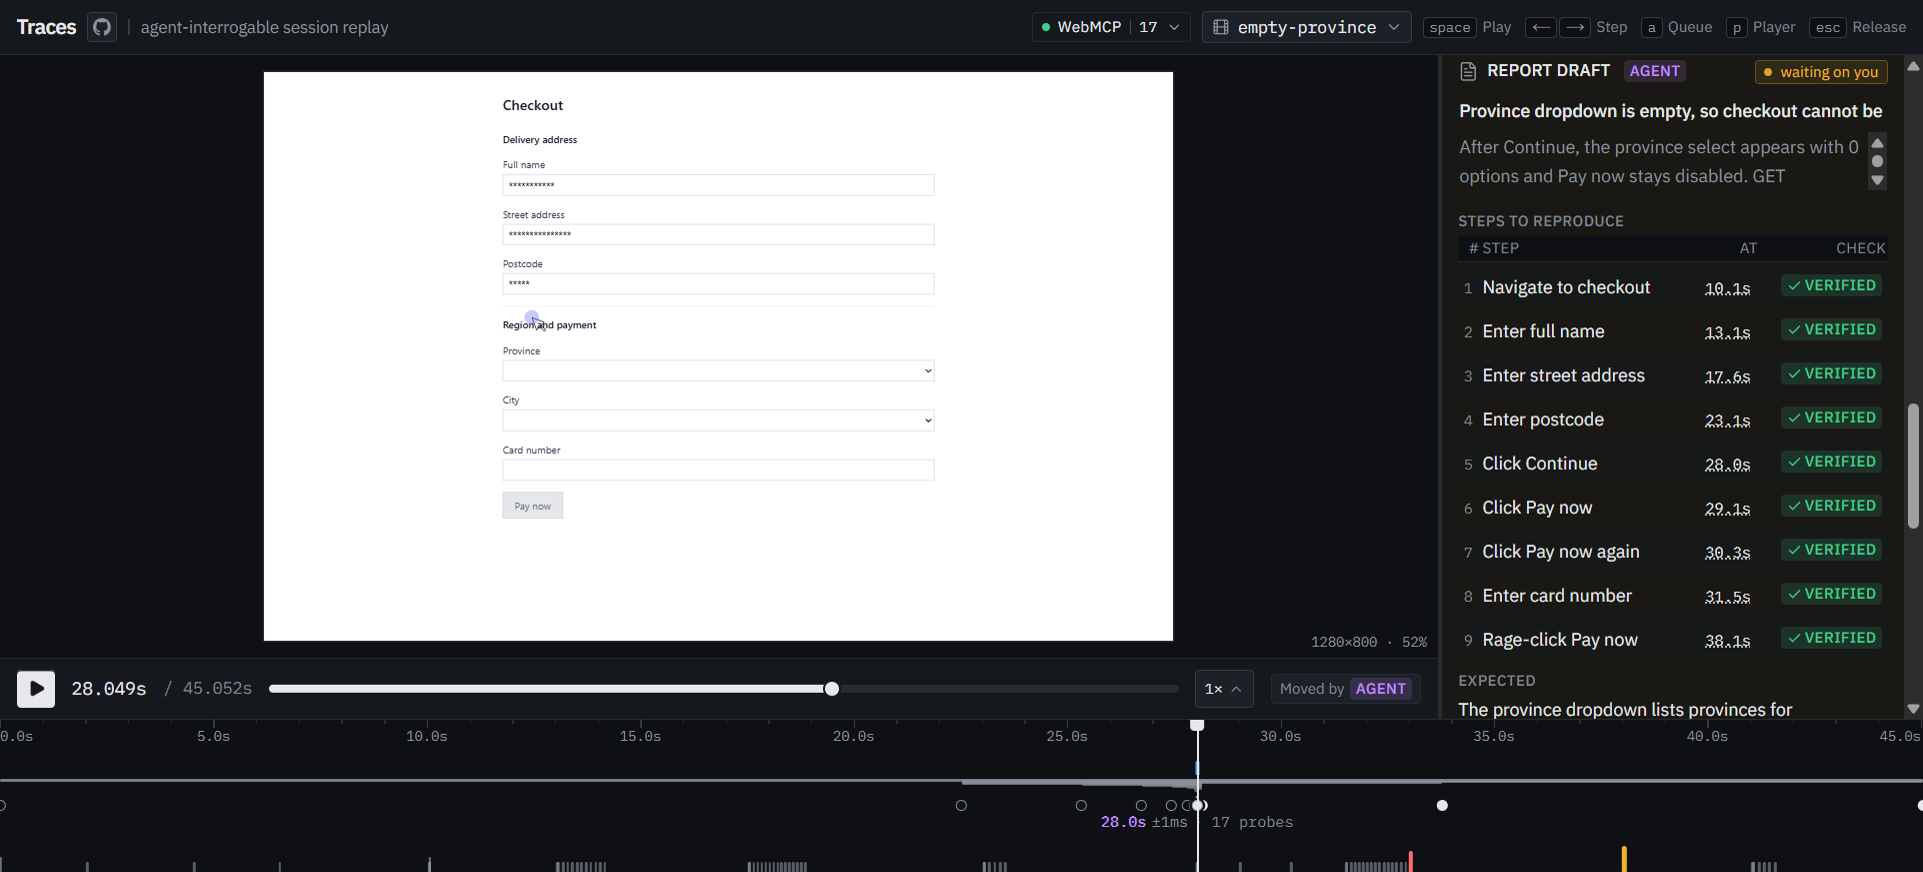Click the summary text up arrow
Screen dimensions: 1923x872
click(1877, 143)
